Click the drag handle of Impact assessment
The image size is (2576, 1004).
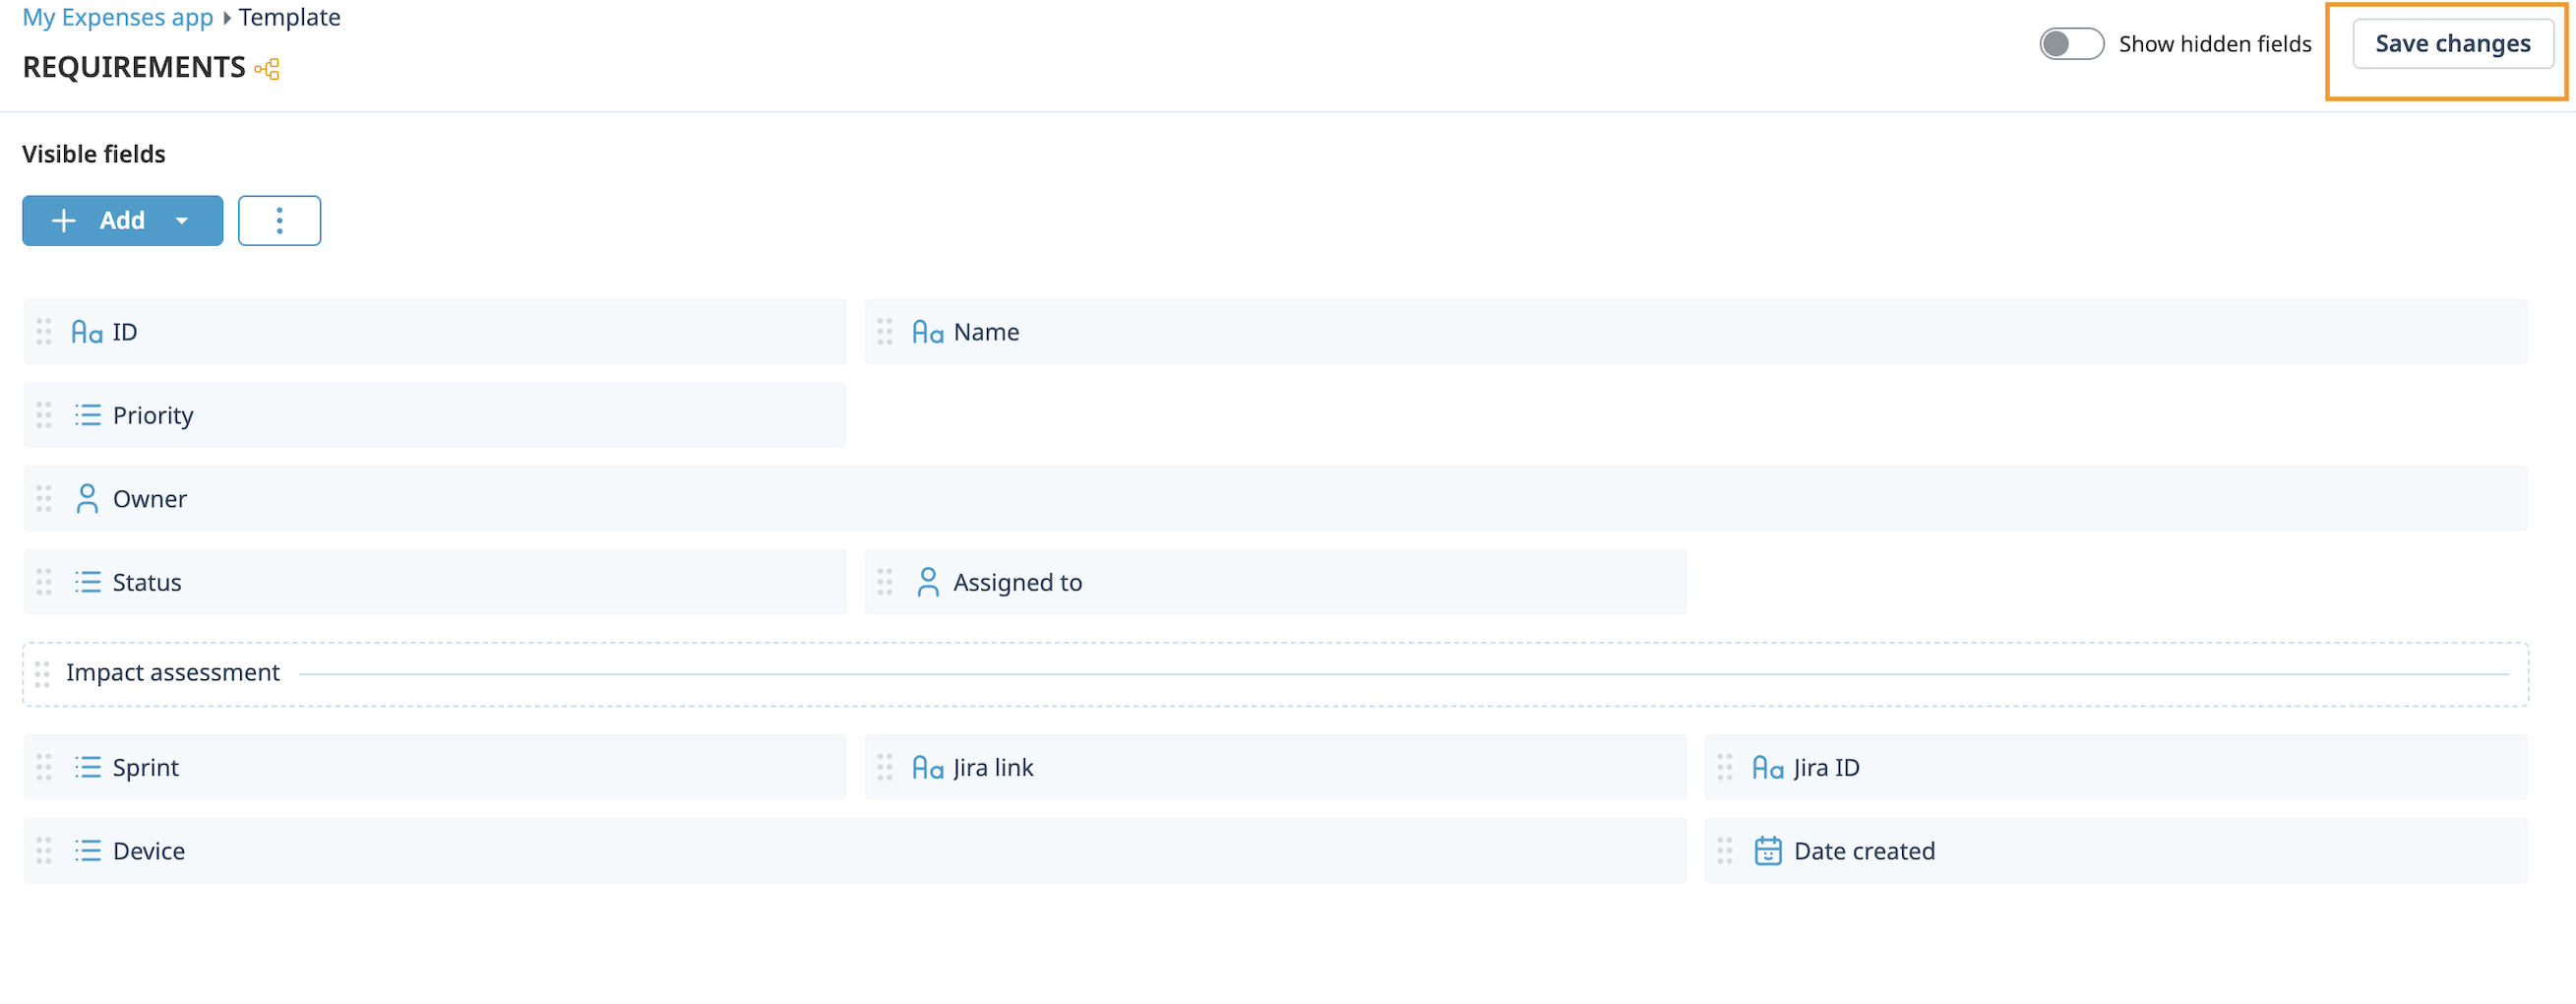point(42,674)
